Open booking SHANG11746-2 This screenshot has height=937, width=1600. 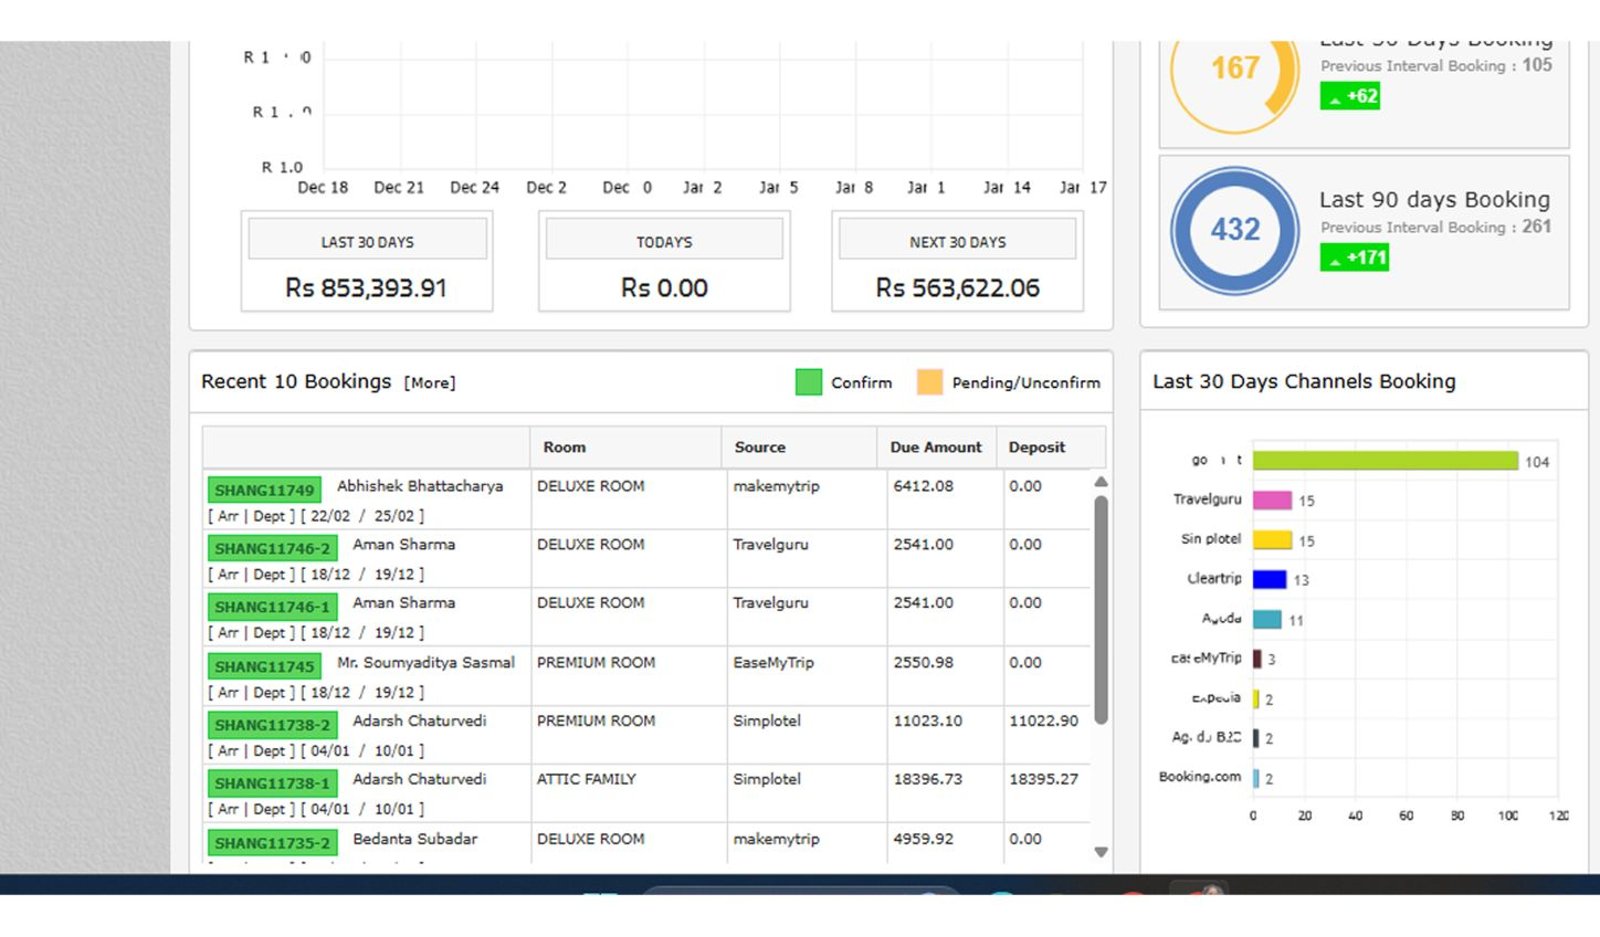tap(272, 548)
